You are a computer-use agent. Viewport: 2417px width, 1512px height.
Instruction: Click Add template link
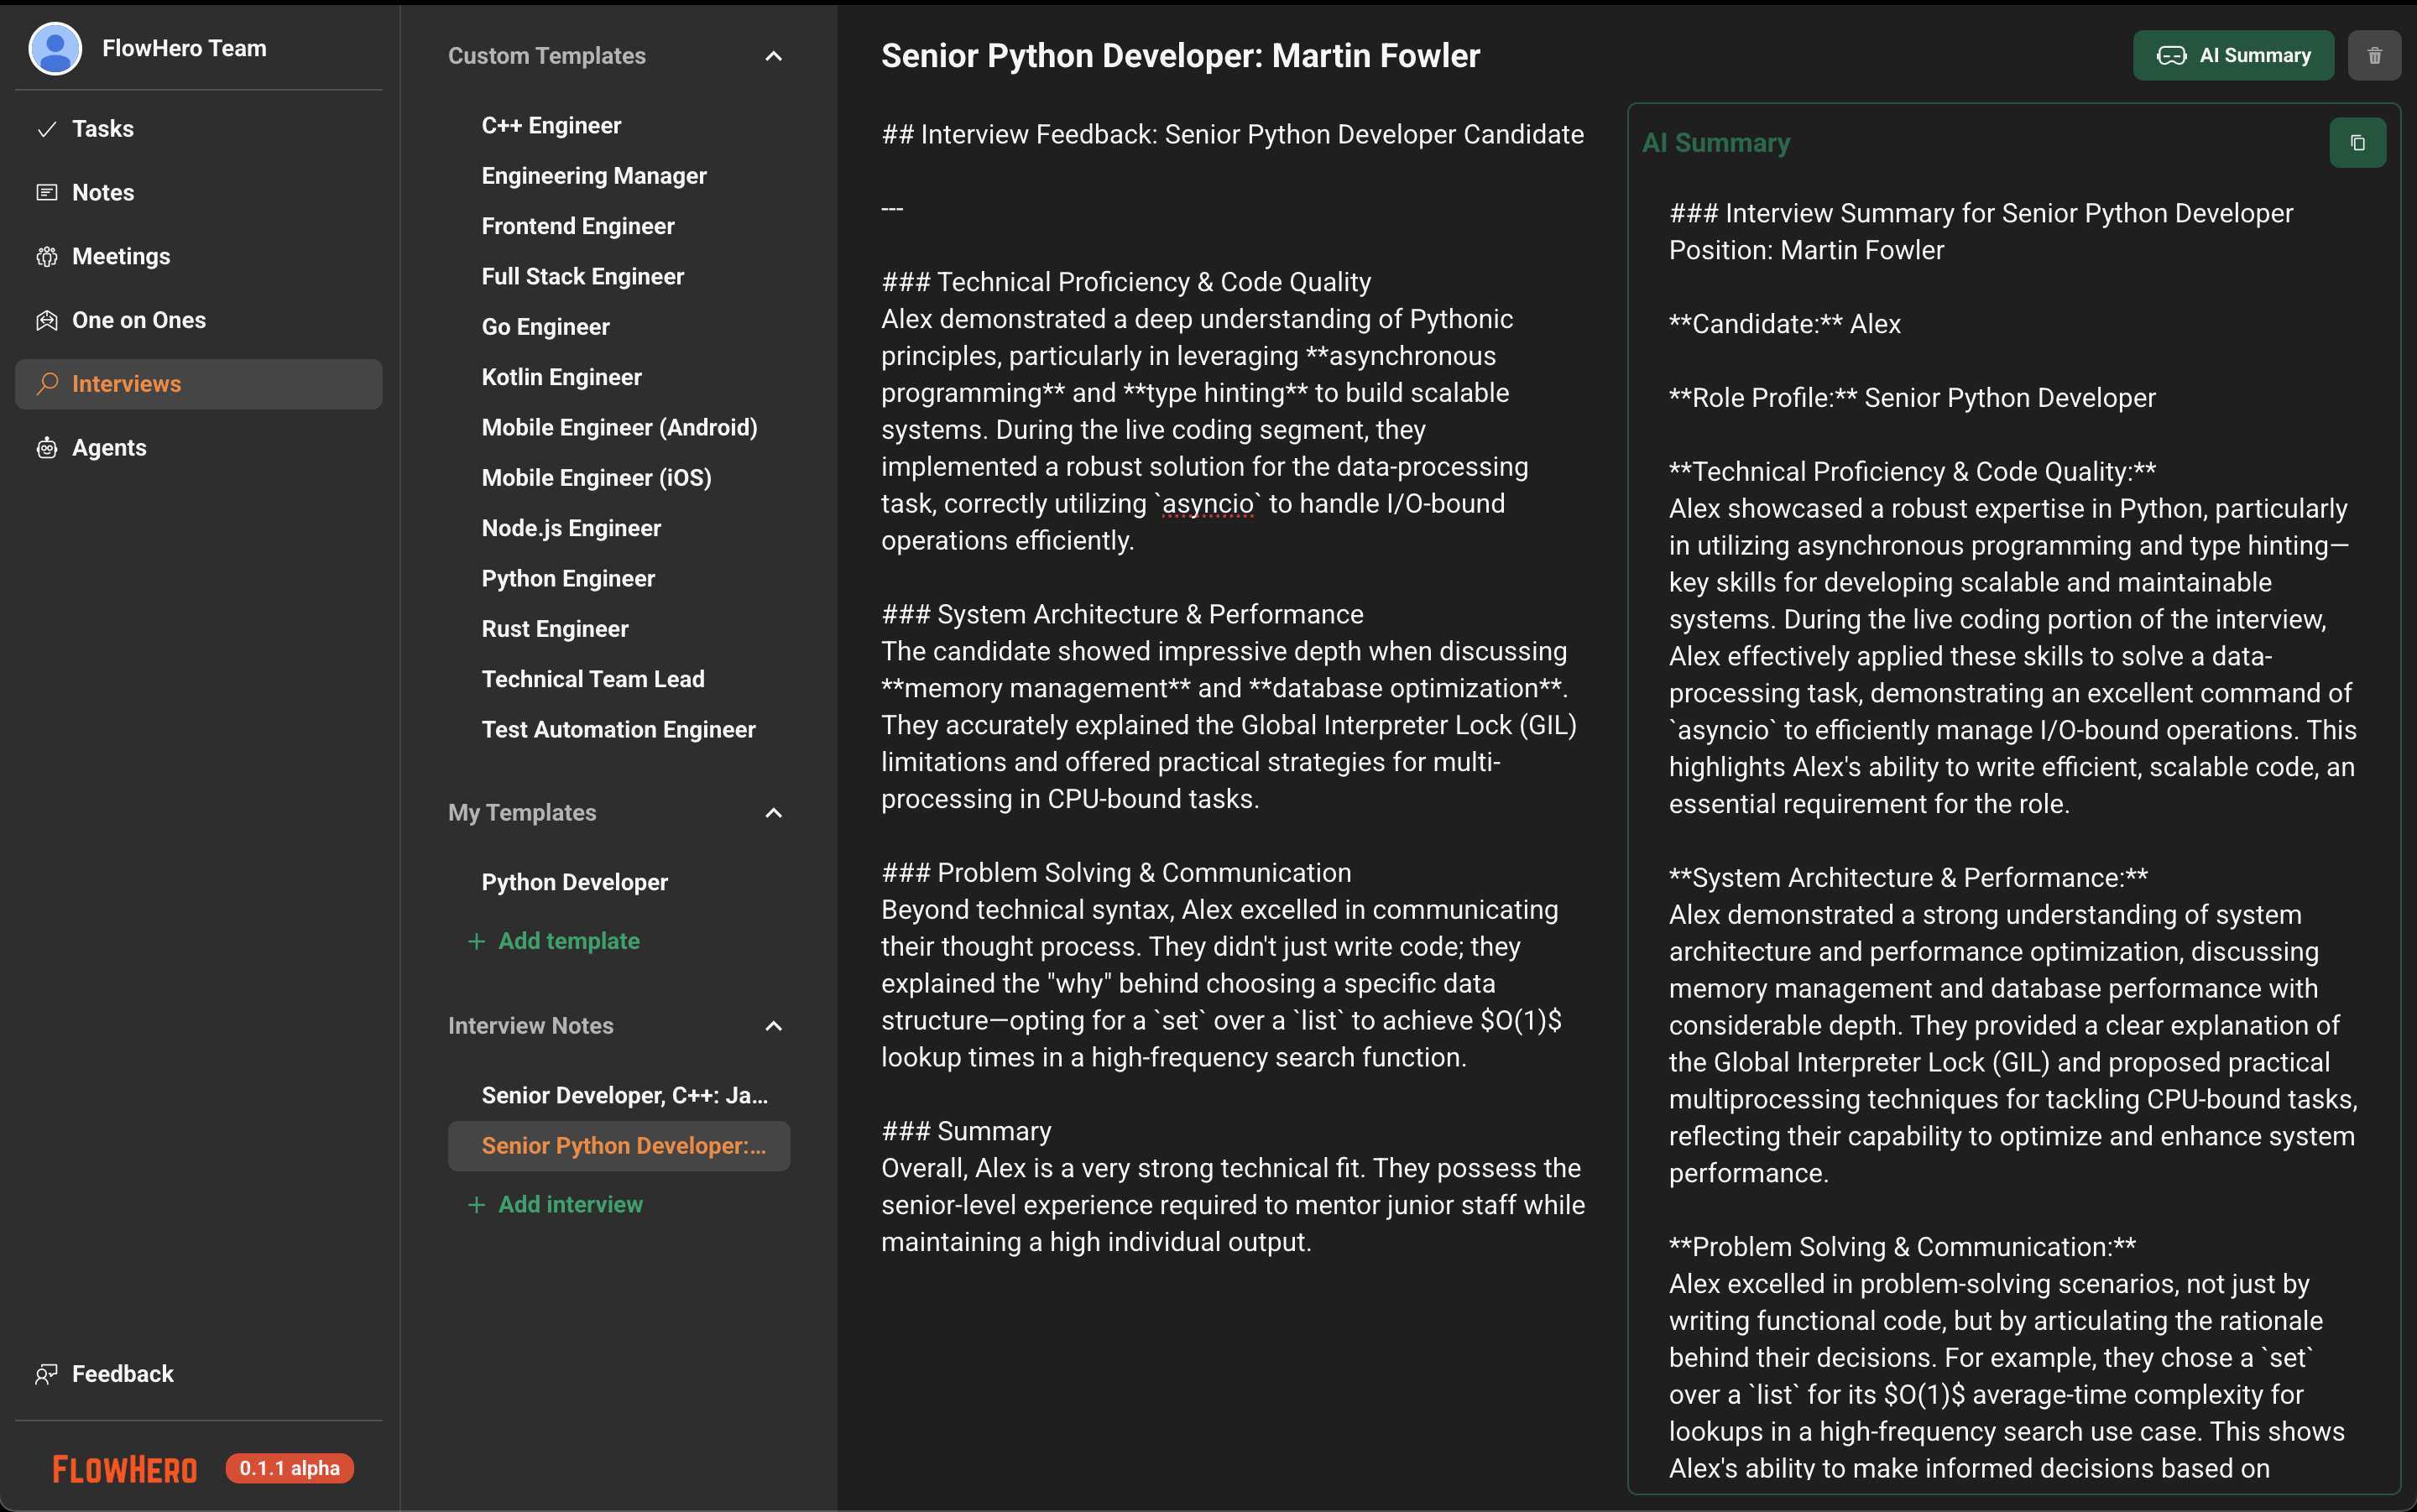point(568,941)
